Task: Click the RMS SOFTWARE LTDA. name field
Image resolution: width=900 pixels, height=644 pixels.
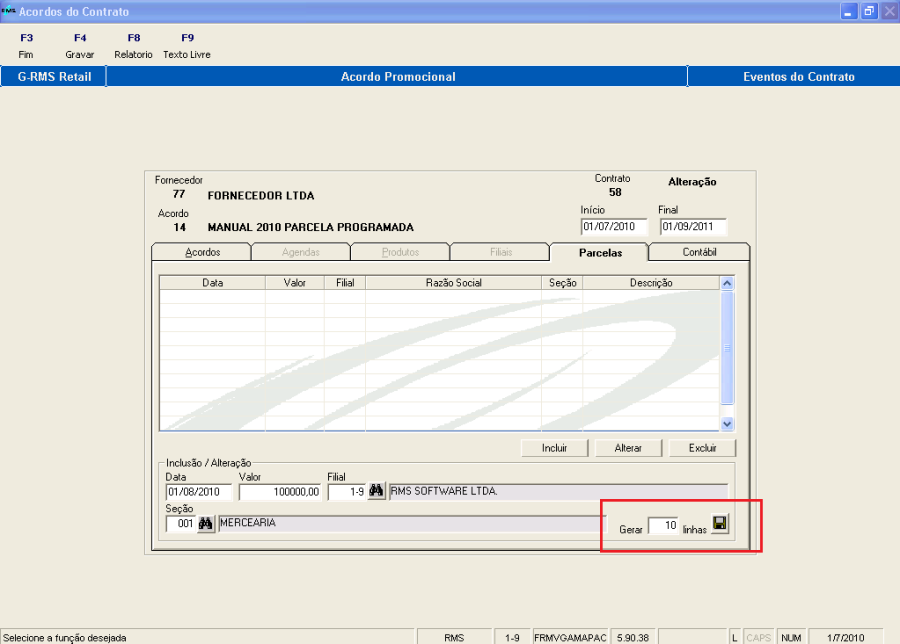Action: (x=558, y=492)
